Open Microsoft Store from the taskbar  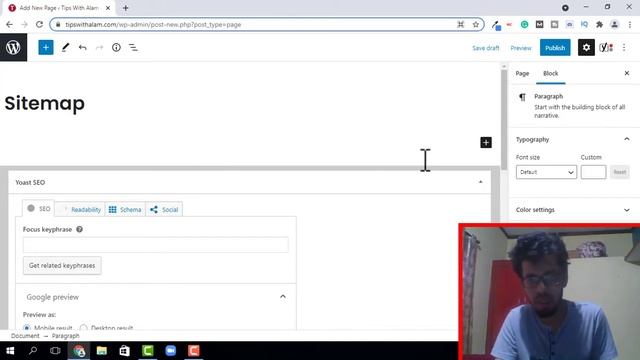(x=124, y=351)
